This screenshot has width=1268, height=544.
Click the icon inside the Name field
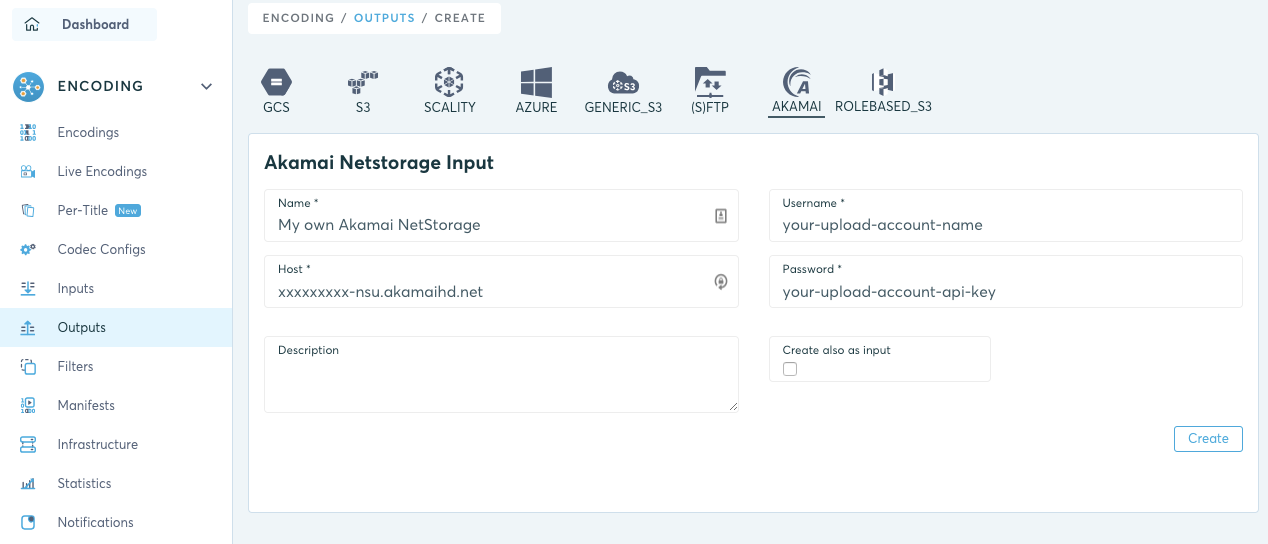coord(721,216)
